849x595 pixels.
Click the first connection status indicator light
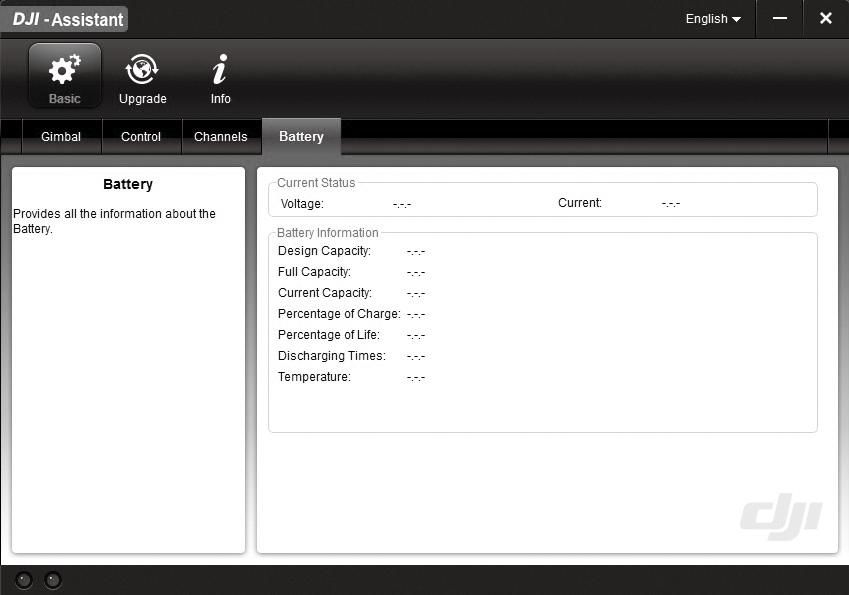point(23,580)
